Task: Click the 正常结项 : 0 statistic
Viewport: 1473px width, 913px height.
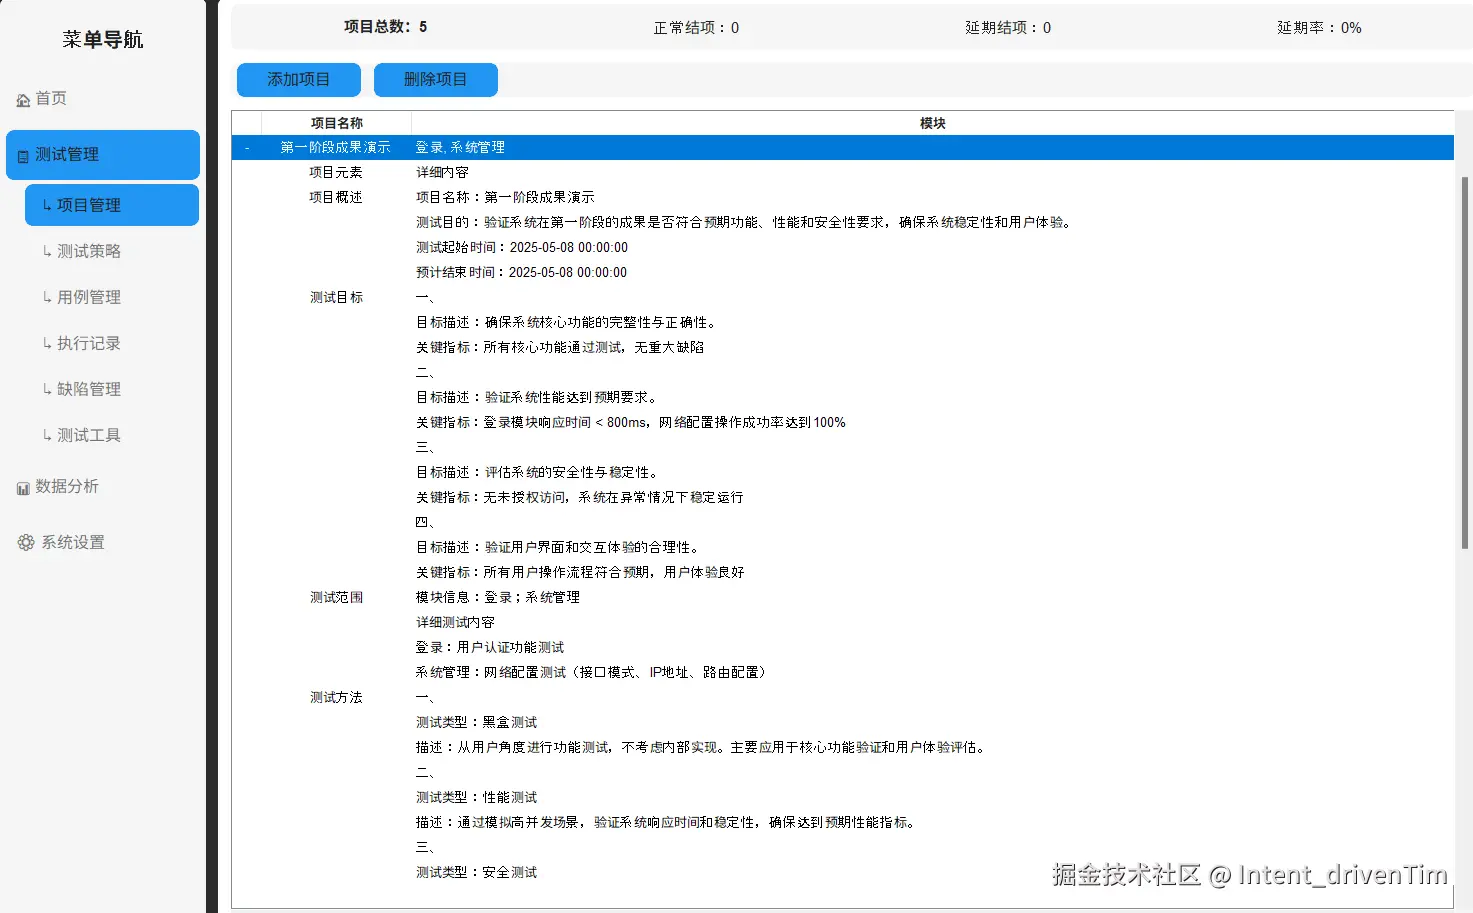Action: coord(696,28)
